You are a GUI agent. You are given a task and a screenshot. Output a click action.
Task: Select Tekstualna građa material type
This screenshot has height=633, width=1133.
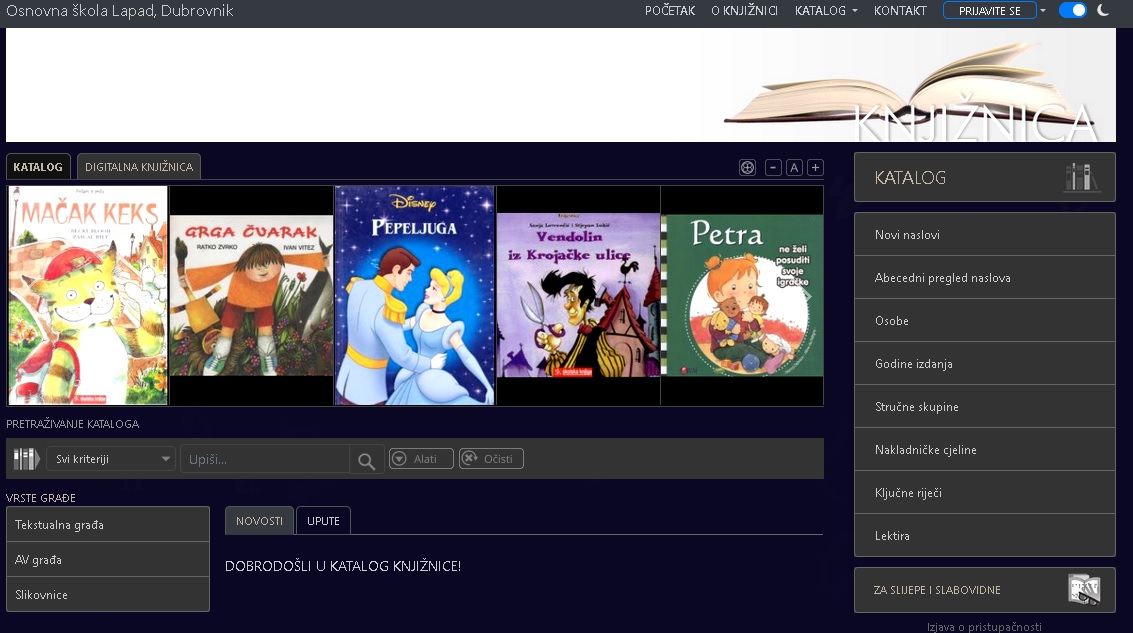(108, 525)
